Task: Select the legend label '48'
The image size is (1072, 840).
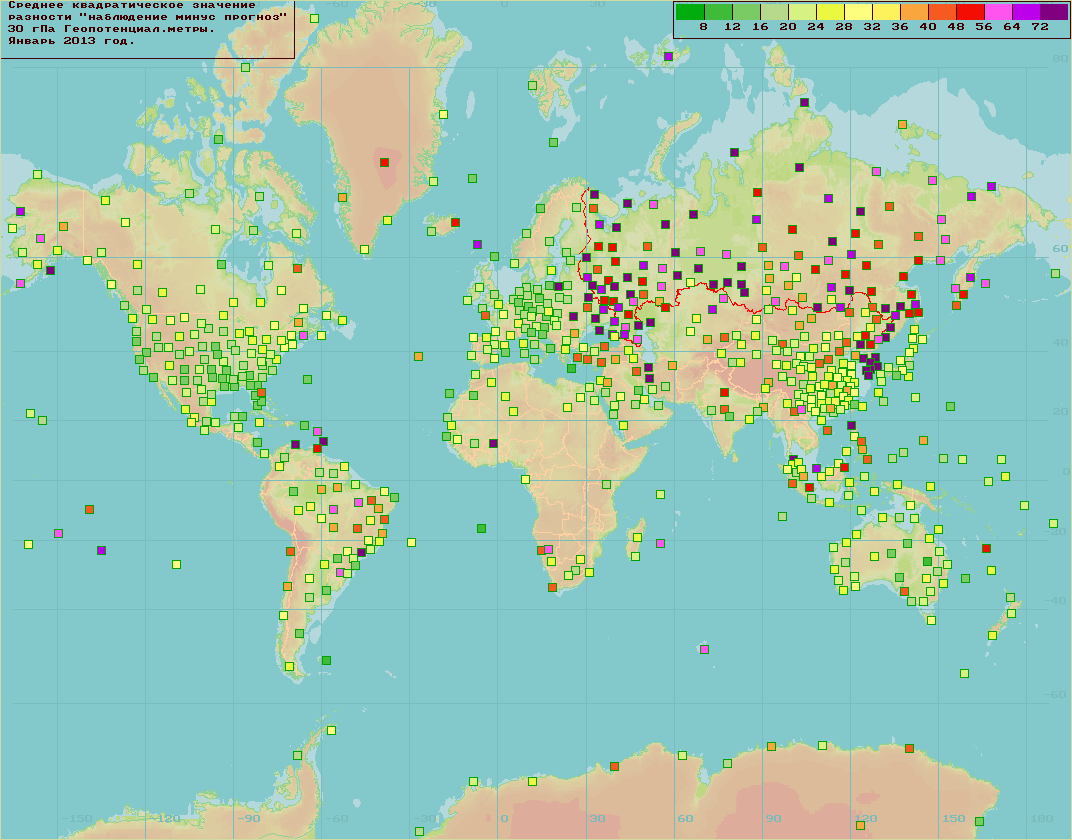Action: [x=956, y=27]
